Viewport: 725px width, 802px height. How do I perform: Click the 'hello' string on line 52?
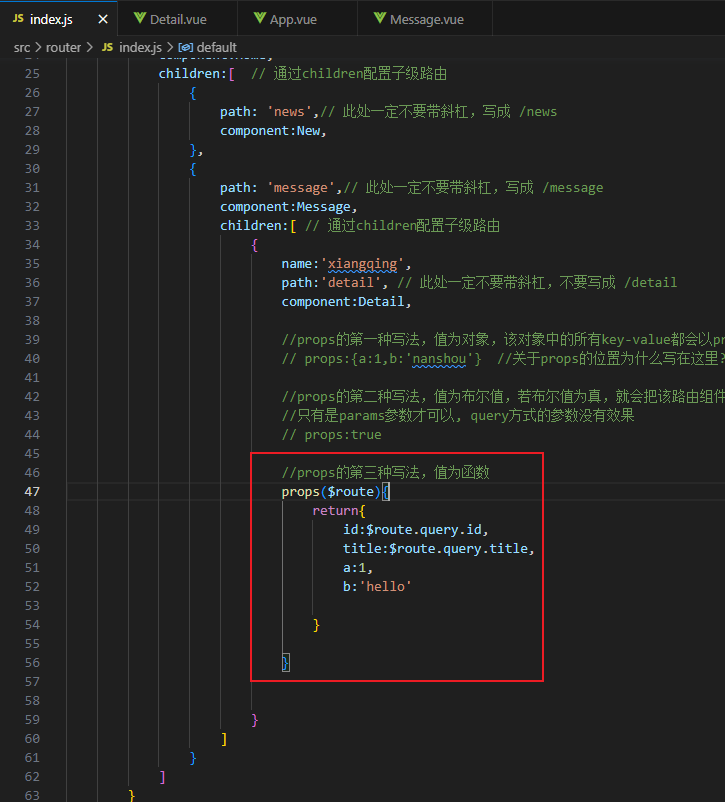(x=385, y=586)
